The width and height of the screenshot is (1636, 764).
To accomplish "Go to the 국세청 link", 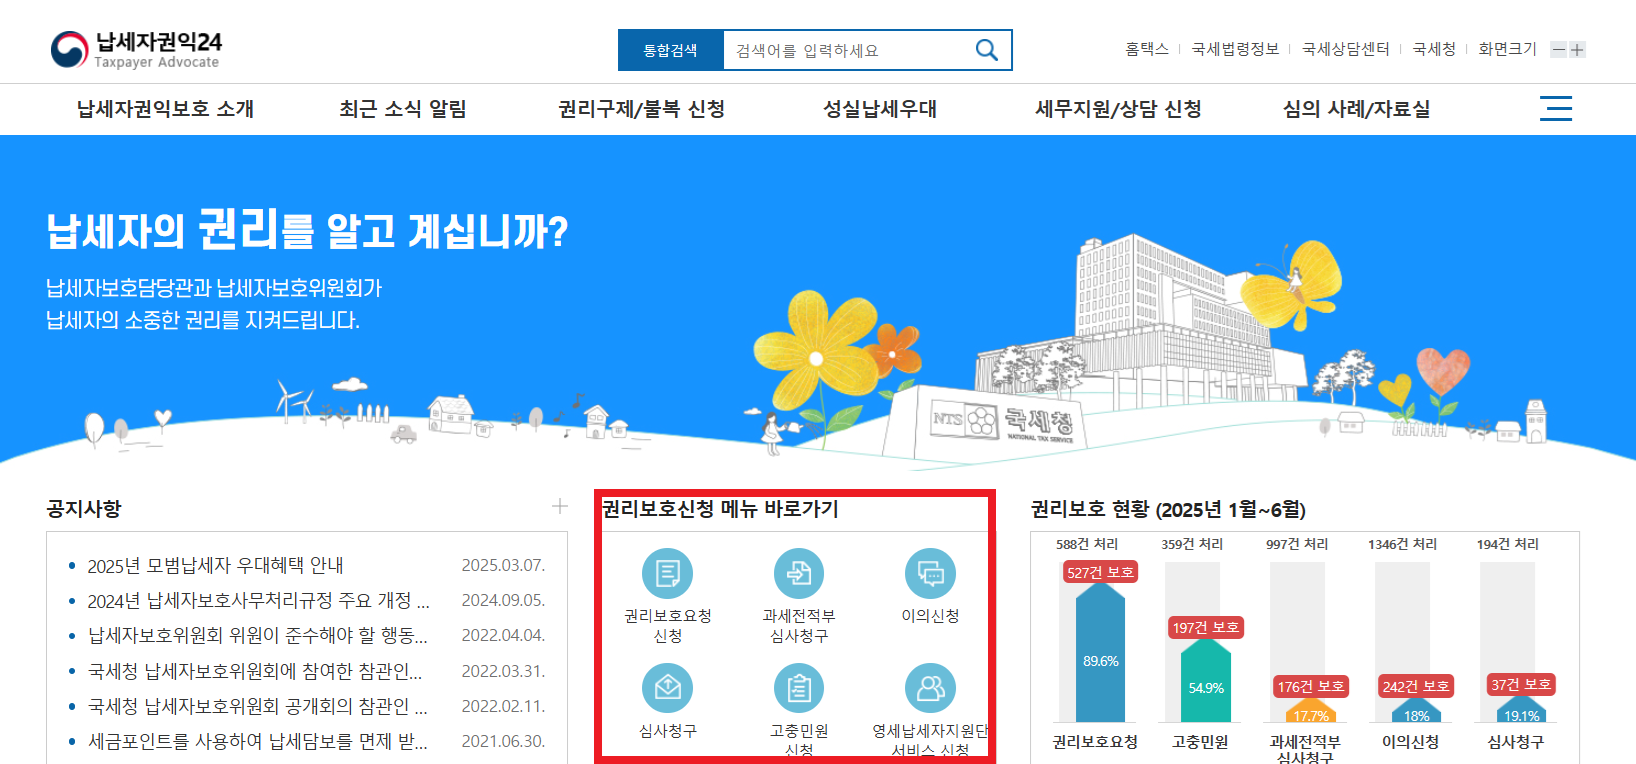I will pyautogui.click(x=1434, y=49).
